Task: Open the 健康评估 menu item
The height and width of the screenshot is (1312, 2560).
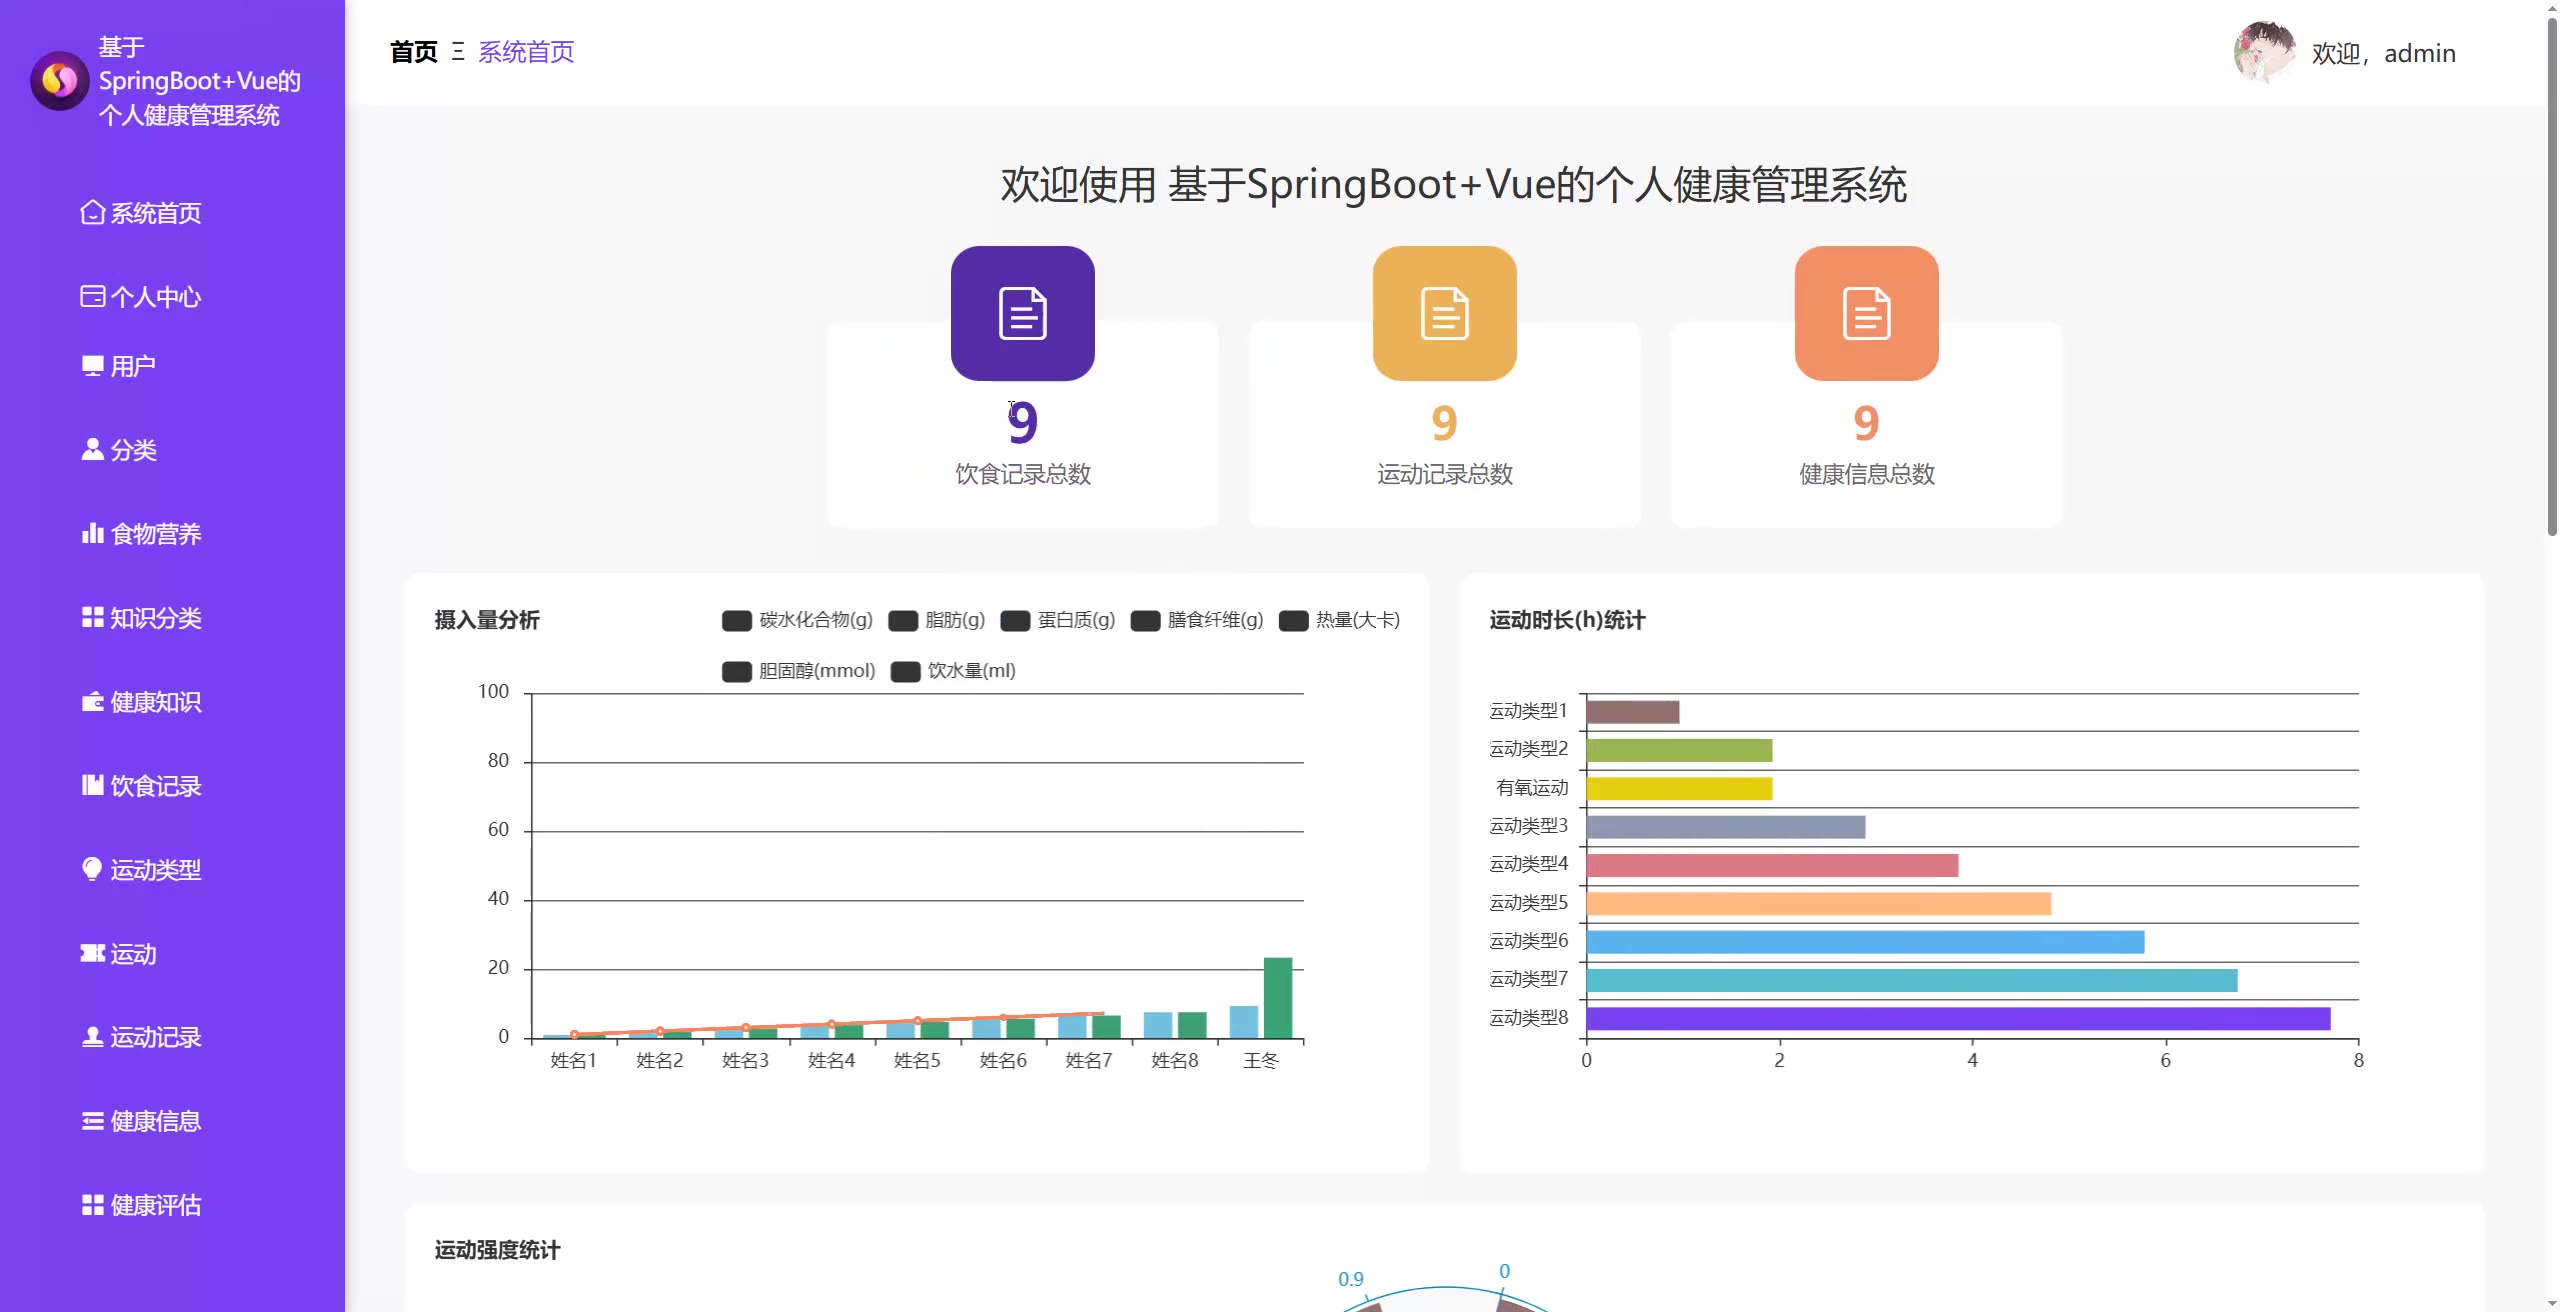Action: [155, 1205]
